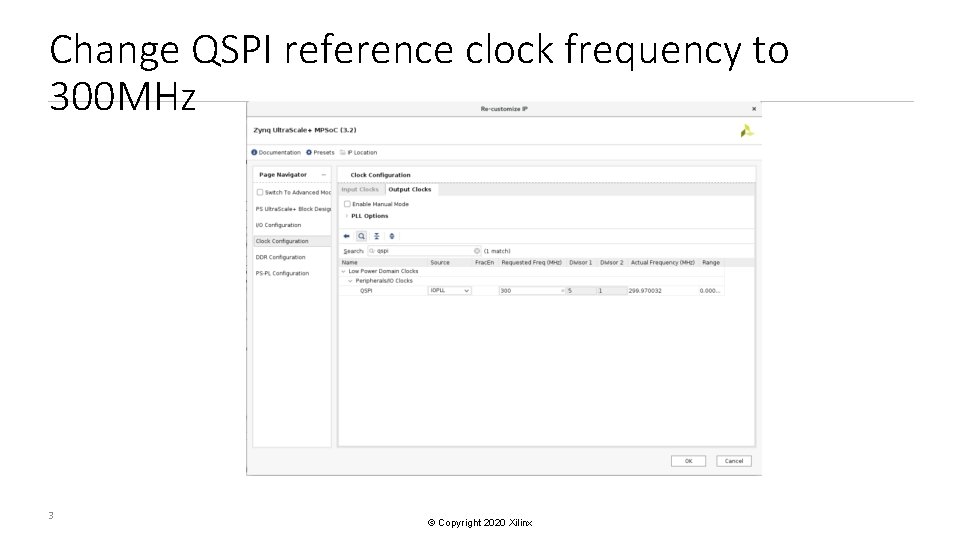Open DDR Configuration page
960x540 pixels.
tap(280, 258)
